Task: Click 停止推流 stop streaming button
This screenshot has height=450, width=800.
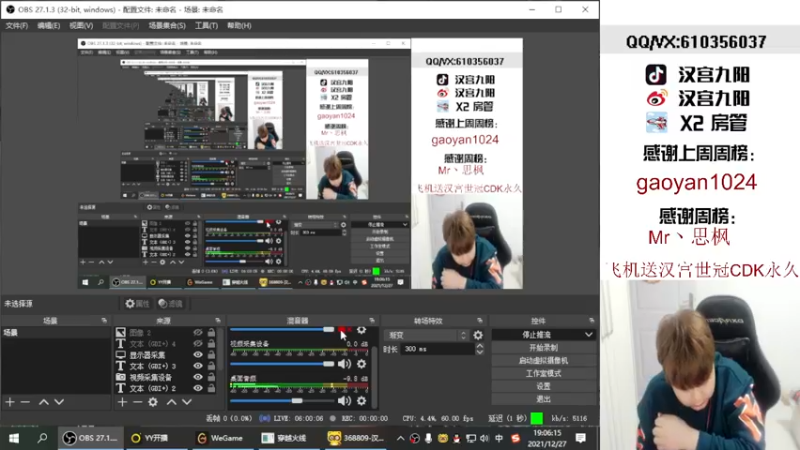Action: (537, 335)
